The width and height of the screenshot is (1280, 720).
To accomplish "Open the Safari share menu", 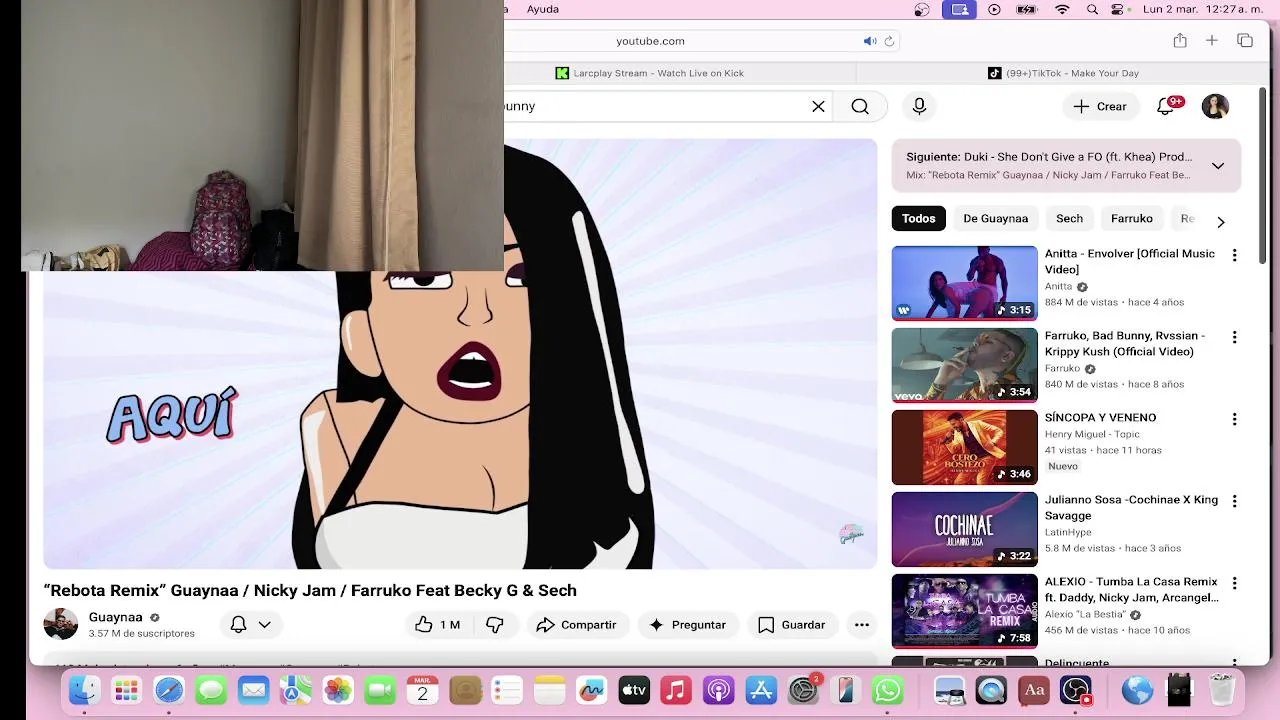I will point(1180,41).
